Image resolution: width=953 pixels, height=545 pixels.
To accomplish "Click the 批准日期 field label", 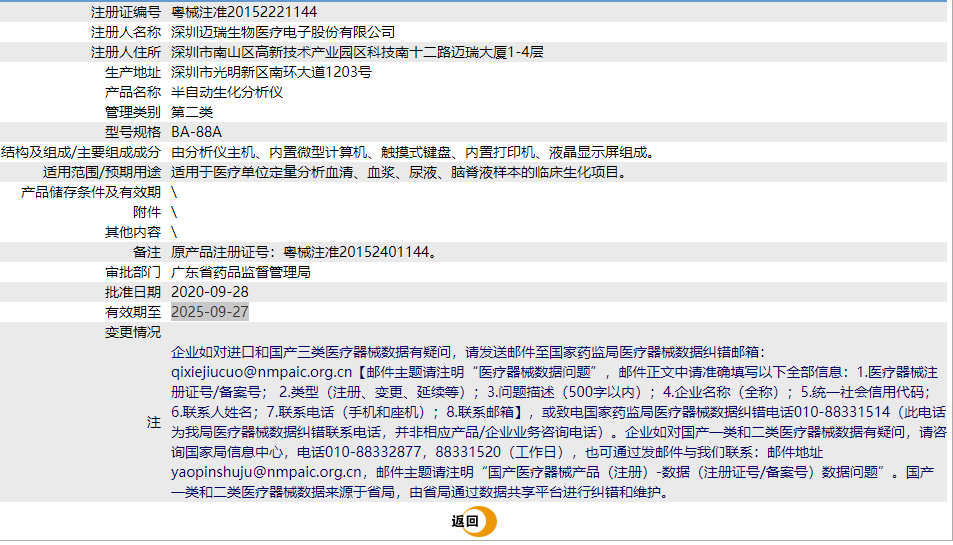I will [x=132, y=292].
